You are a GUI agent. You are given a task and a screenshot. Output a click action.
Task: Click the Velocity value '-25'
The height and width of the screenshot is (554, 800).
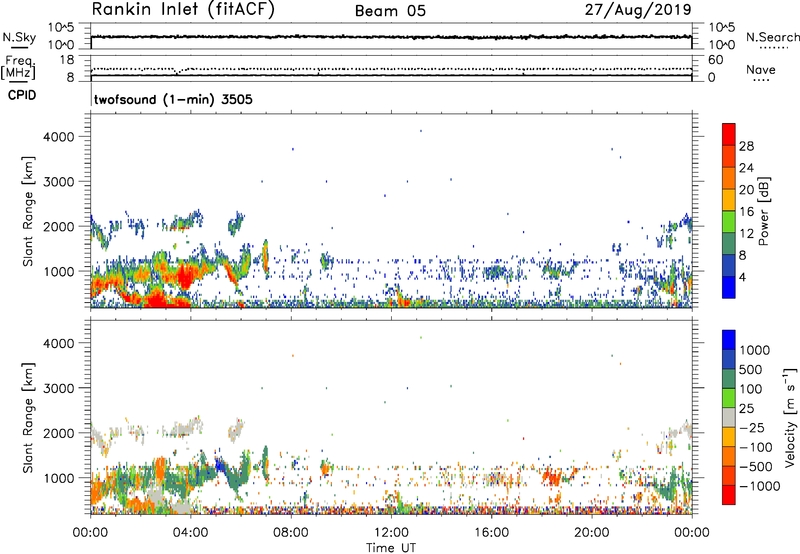click(x=752, y=428)
